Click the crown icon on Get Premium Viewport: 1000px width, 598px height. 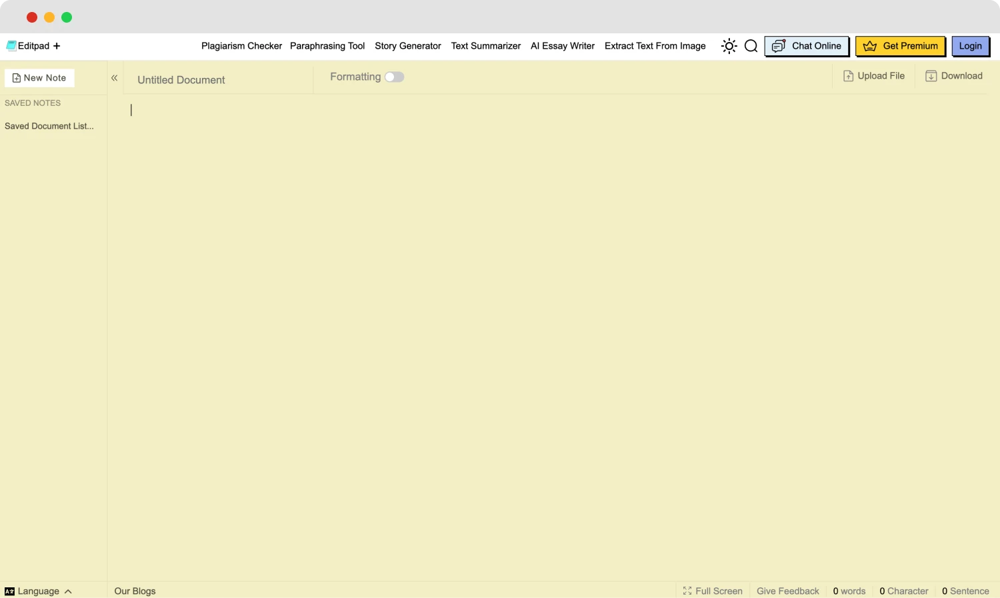click(869, 46)
